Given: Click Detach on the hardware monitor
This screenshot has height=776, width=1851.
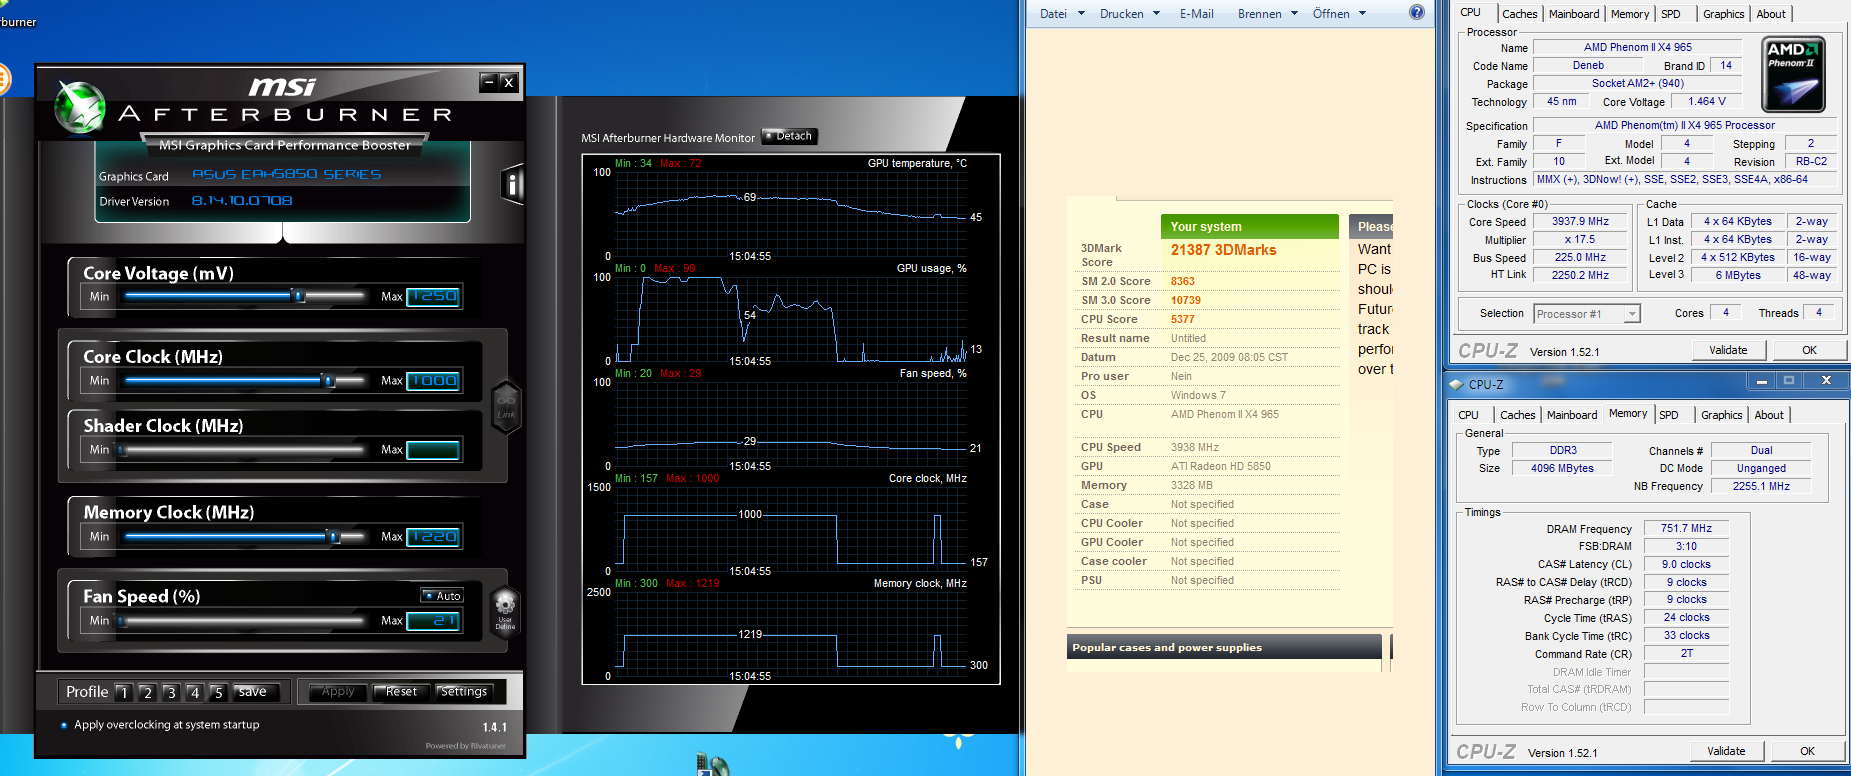Looking at the screenshot, I should tap(789, 136).
